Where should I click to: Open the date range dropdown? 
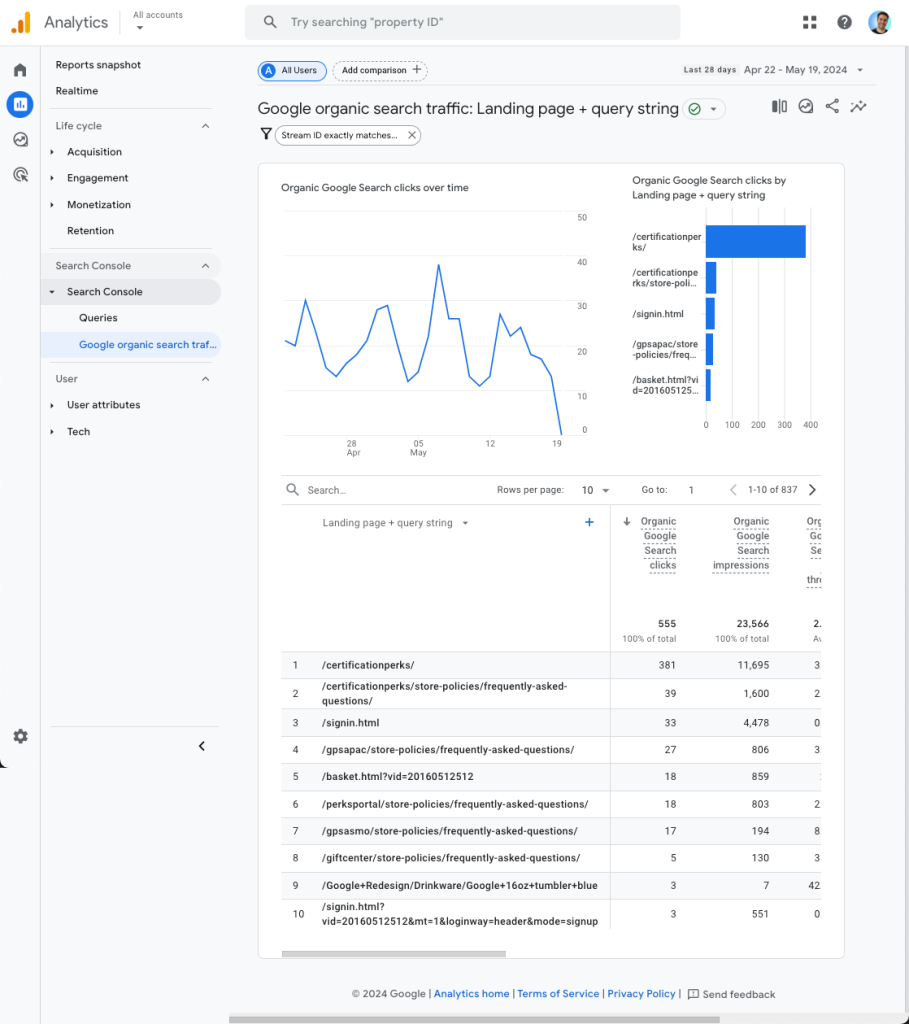pyautogui.click(x=860, y=70)
